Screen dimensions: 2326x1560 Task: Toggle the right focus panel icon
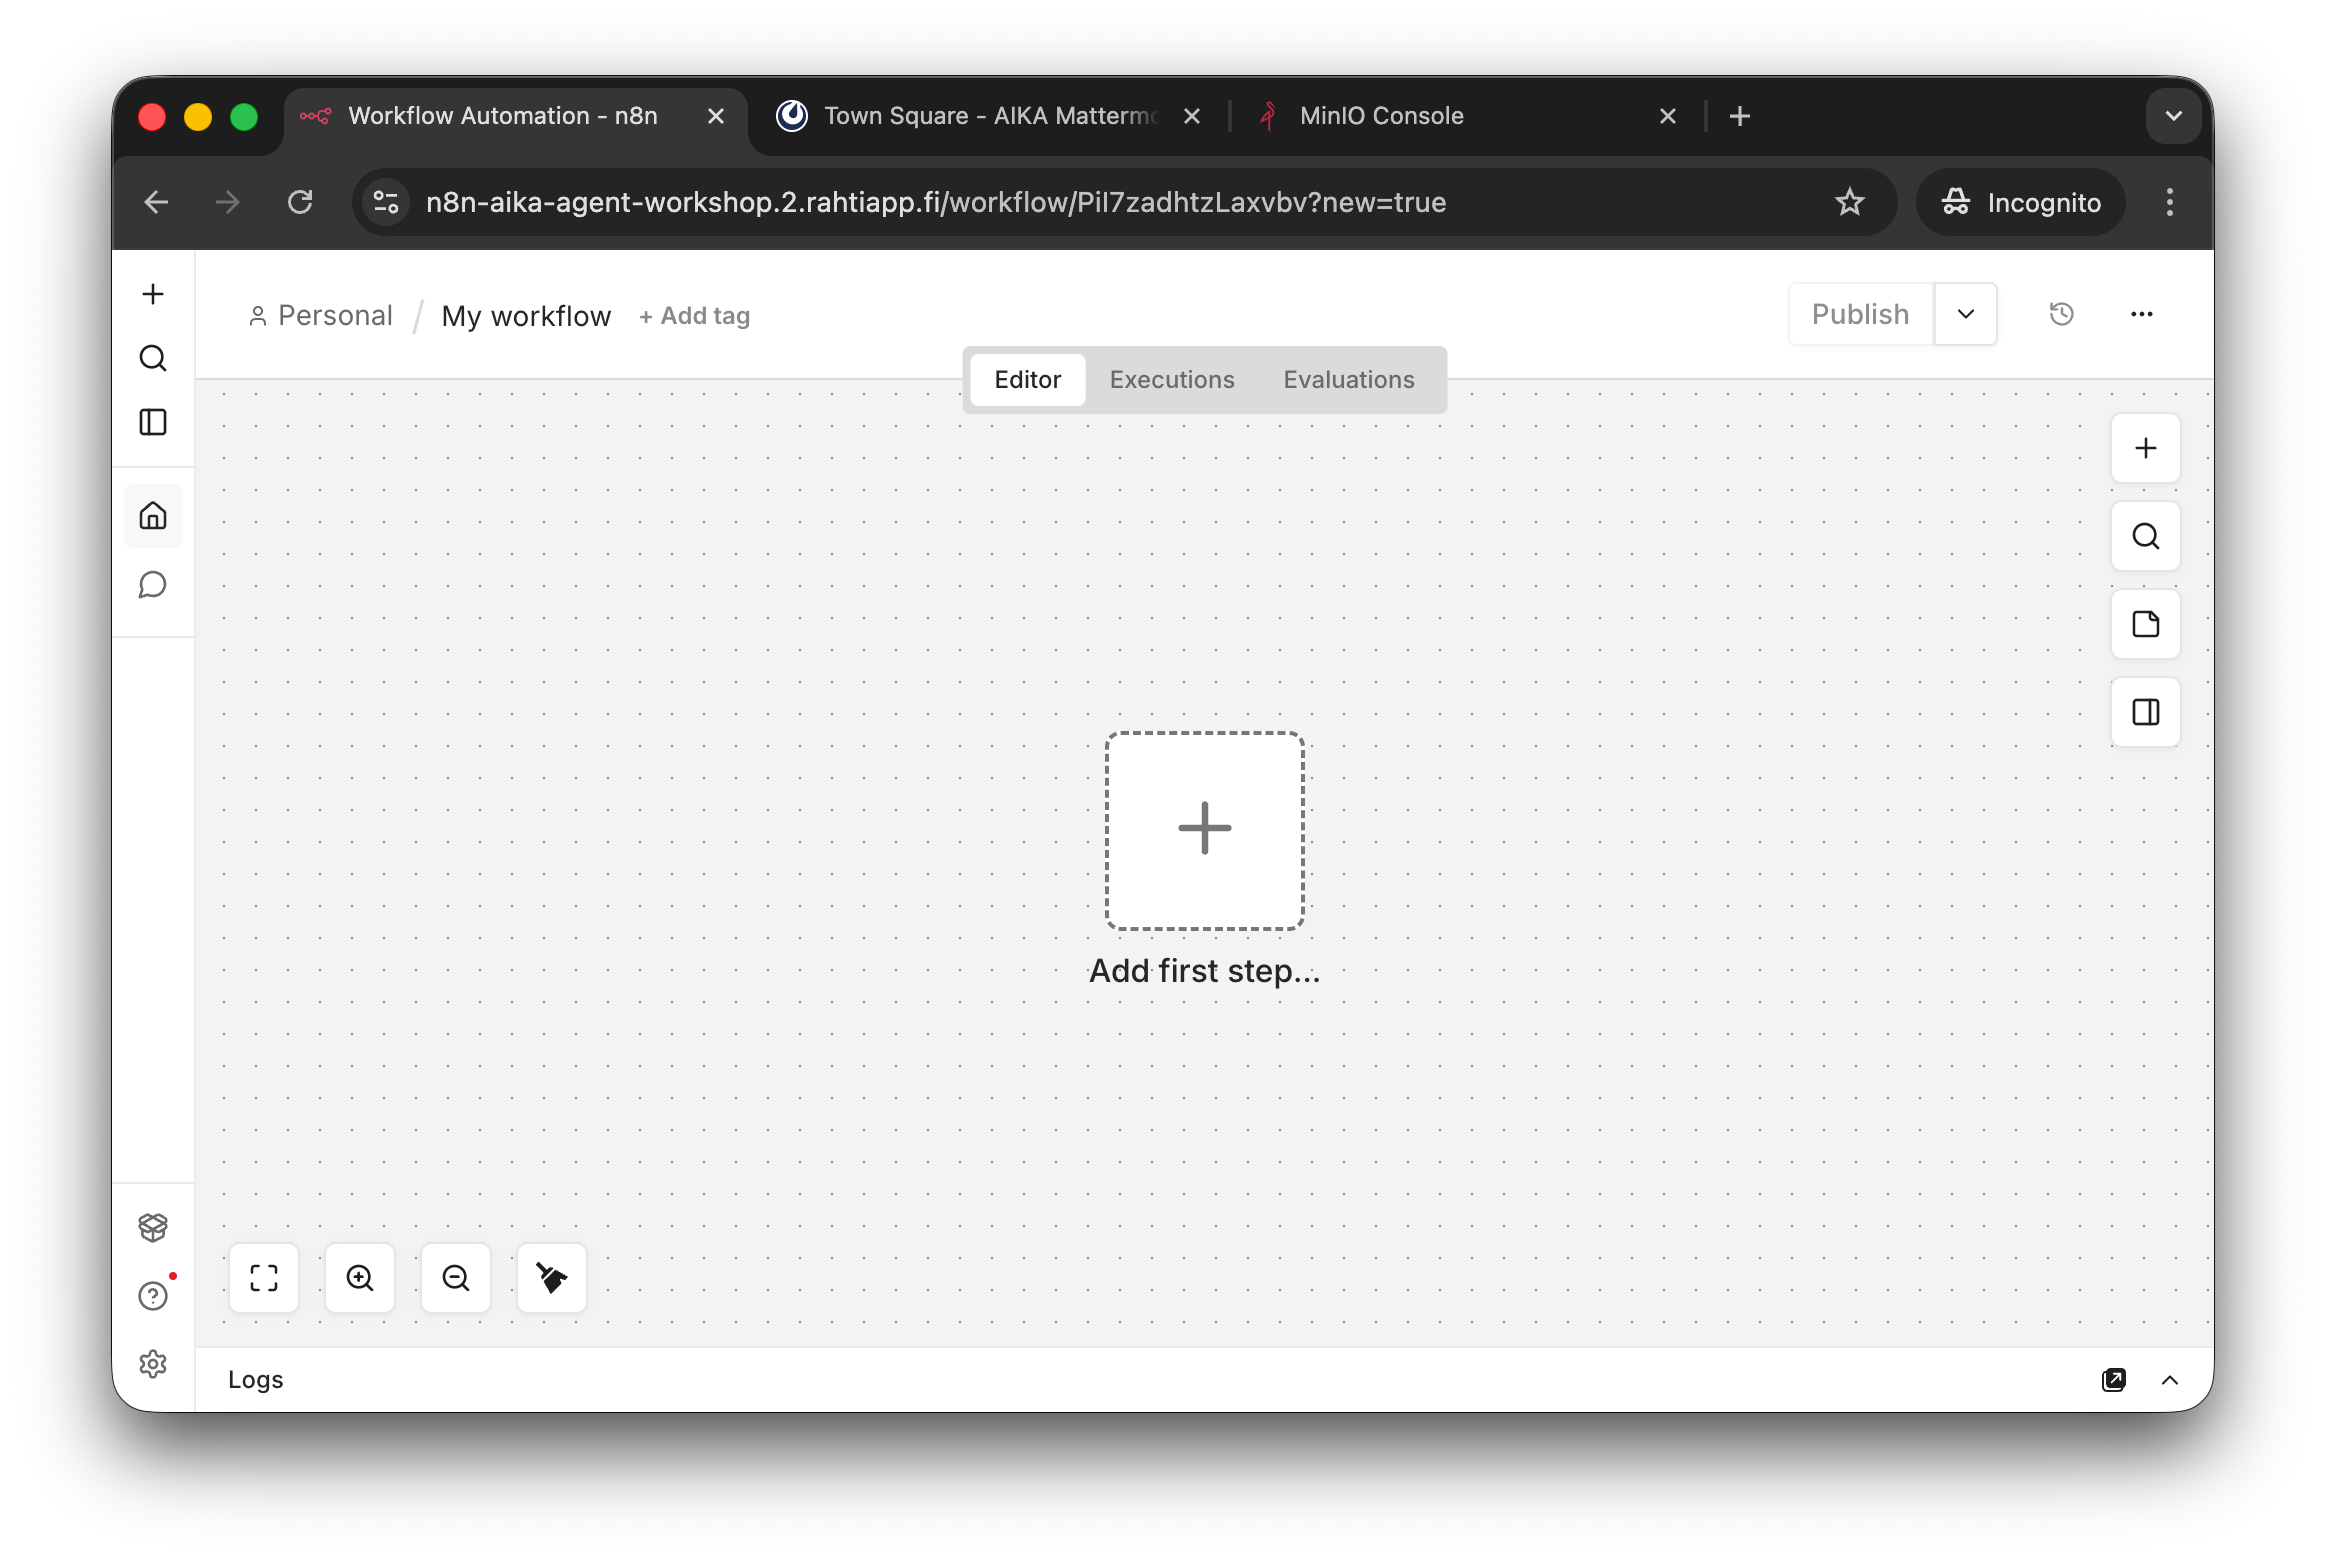[2145, 712]
